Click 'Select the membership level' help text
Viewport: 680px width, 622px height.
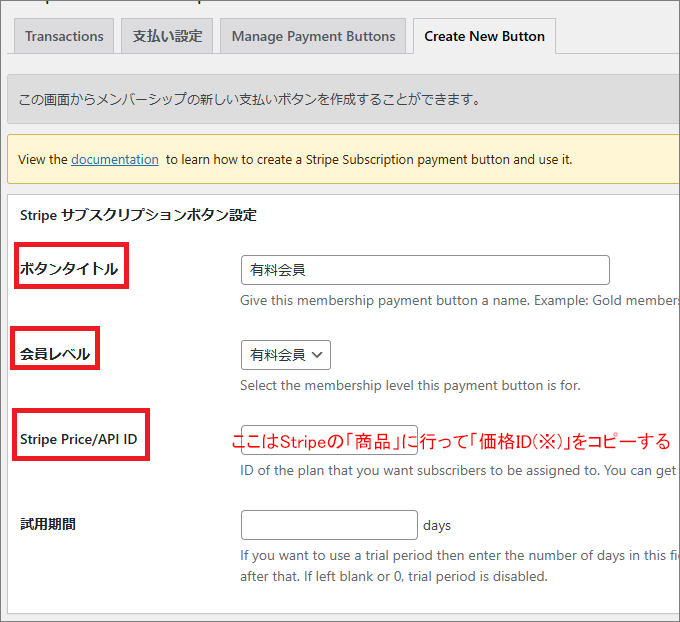pos(410,385)
